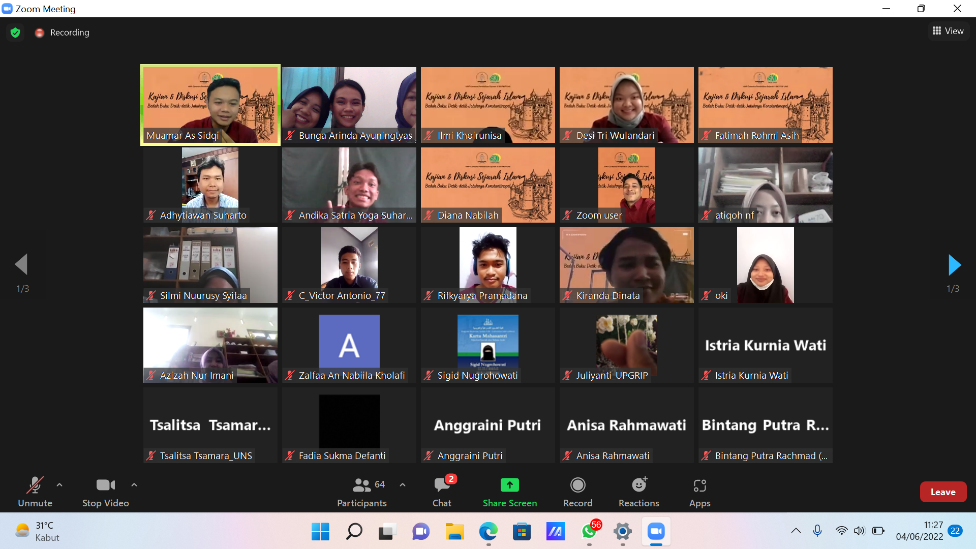Go to previous gallery page with left arrow
The image size is (976, 549).
tap(21, 264)
